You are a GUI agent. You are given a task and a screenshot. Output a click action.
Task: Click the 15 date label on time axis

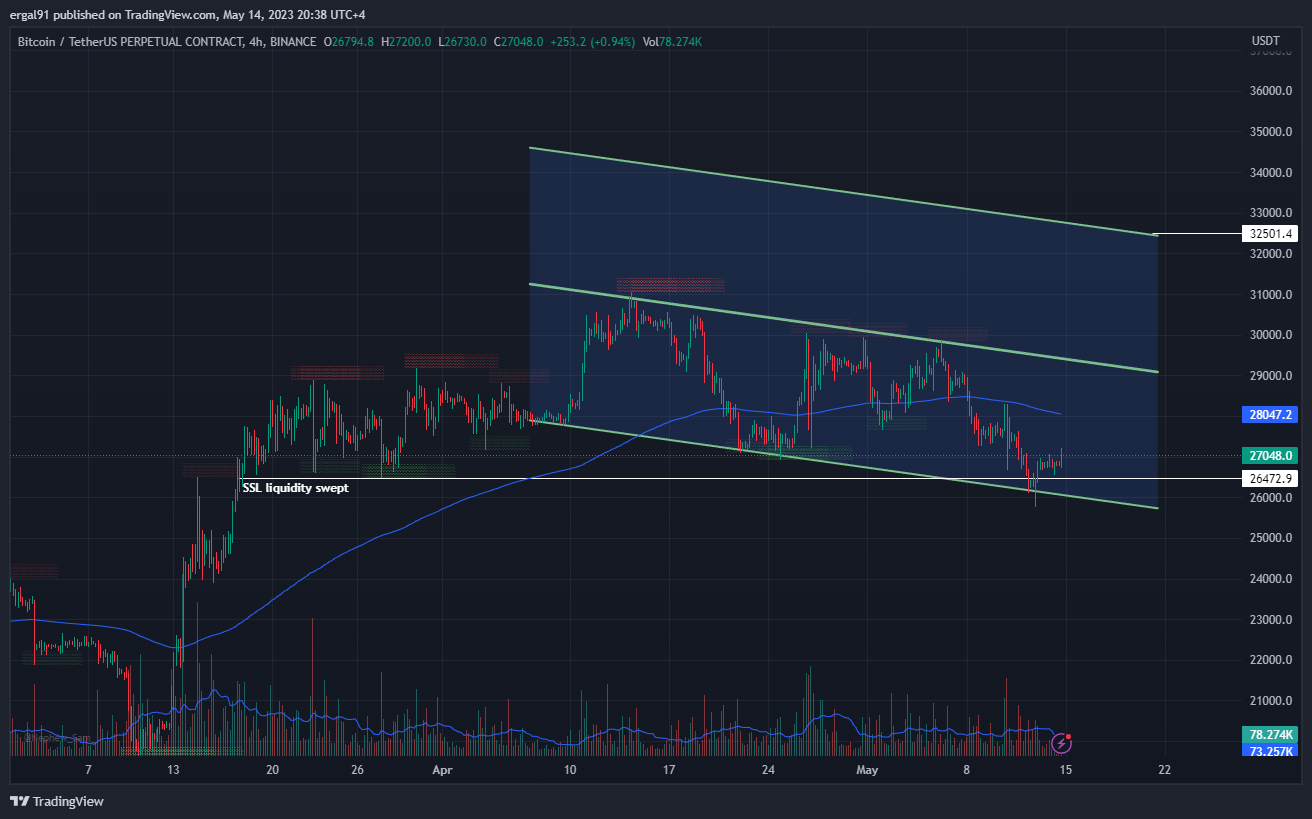coord(1066,770)
